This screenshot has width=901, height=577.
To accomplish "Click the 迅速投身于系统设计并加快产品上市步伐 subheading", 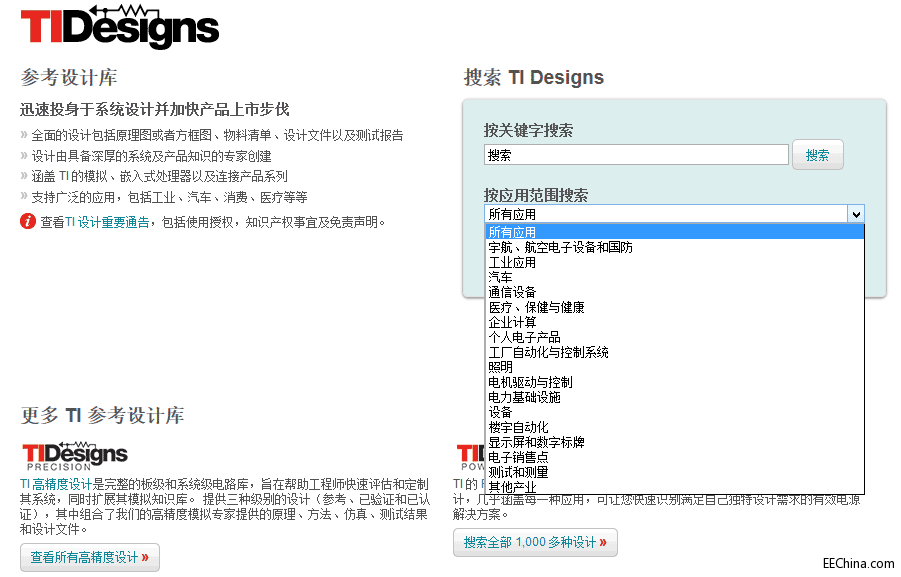I will pos(155,109).
